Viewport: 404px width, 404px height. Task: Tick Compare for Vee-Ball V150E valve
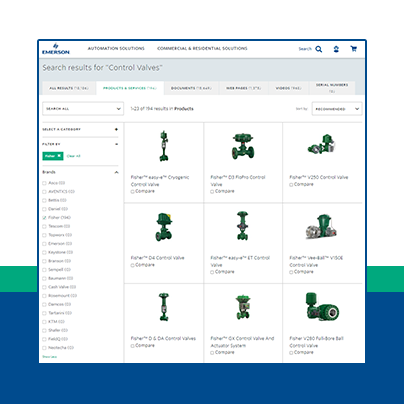tap(291, 272)
